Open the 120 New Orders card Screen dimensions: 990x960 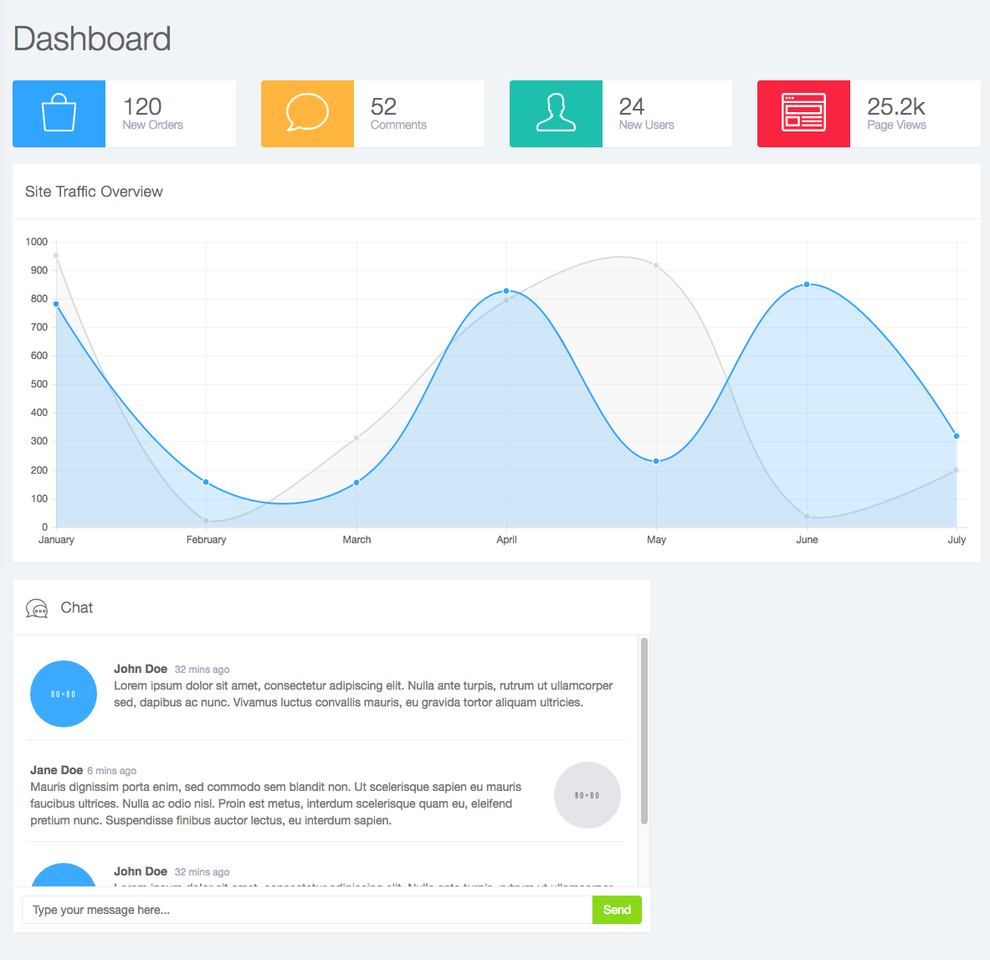point(124,114)
